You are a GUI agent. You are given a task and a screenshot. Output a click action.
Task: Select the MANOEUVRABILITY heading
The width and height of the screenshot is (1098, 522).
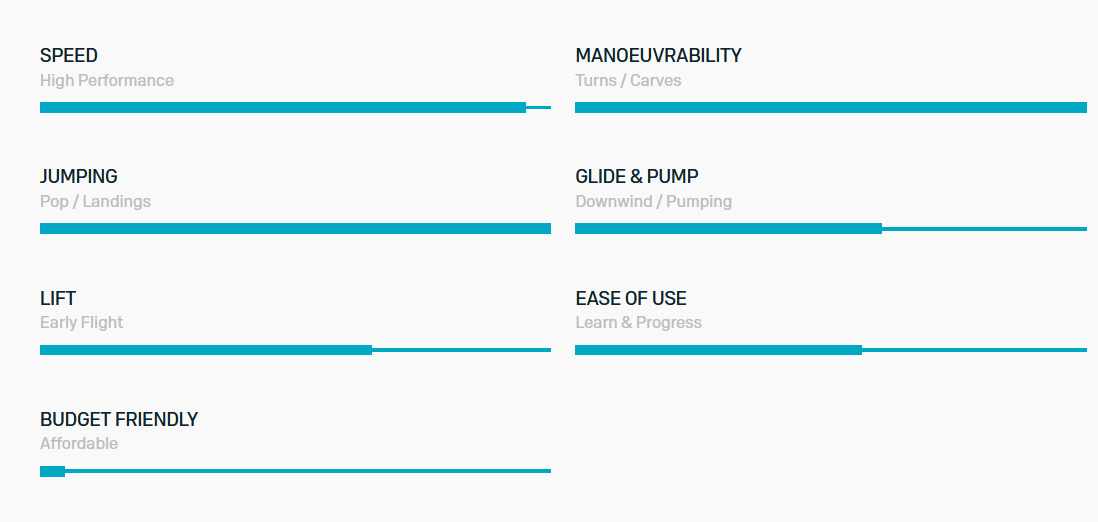[658, 55]
